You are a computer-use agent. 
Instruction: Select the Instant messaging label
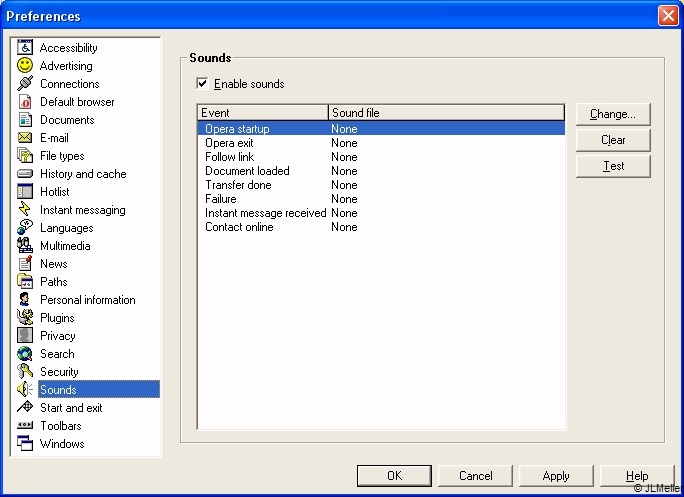[83, 210]
